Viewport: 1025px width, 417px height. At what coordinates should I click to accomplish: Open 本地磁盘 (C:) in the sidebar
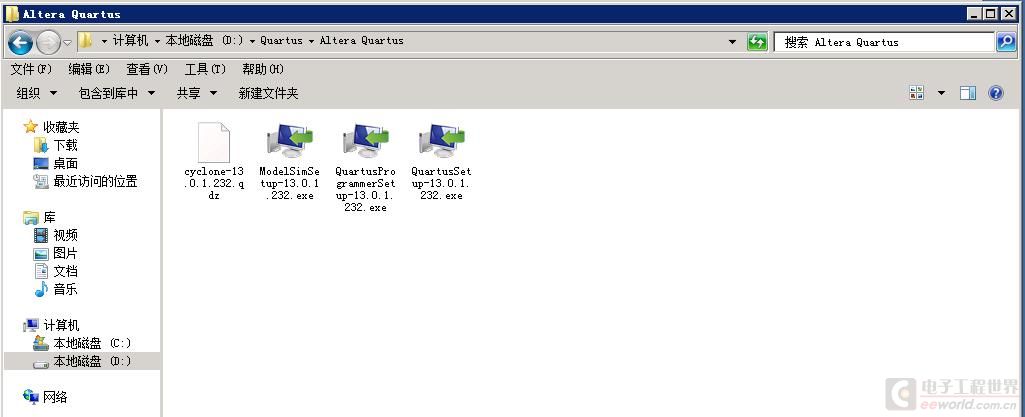tap(92, 343)
